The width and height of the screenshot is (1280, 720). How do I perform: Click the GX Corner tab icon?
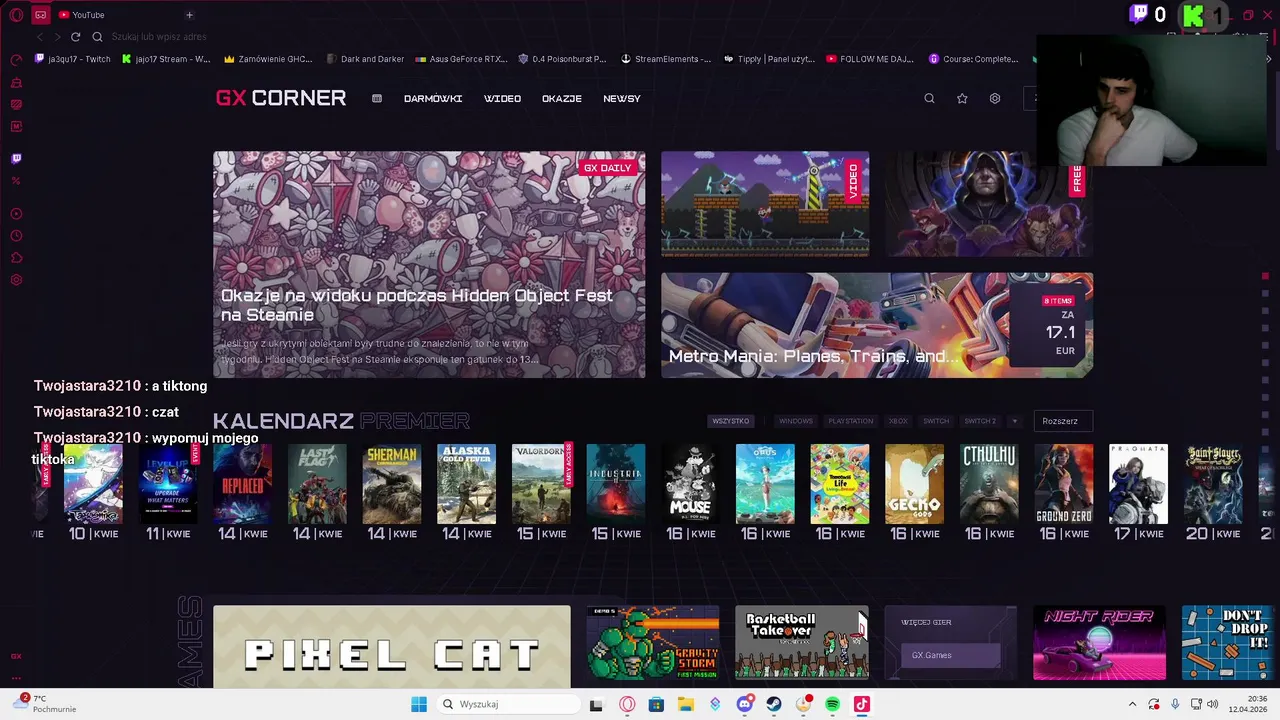click(40, 15)
